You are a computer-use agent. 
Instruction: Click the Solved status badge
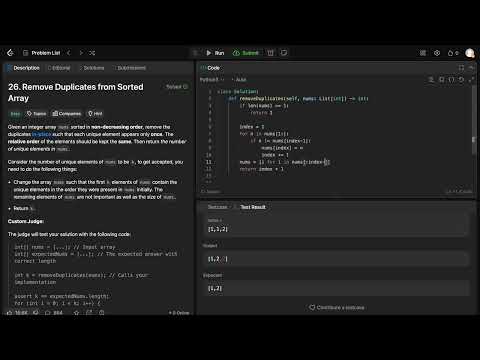click(177, 87)
